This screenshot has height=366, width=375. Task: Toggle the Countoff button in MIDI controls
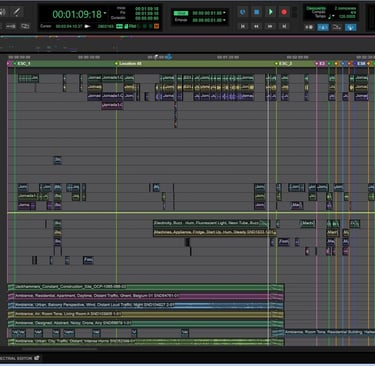316,8
